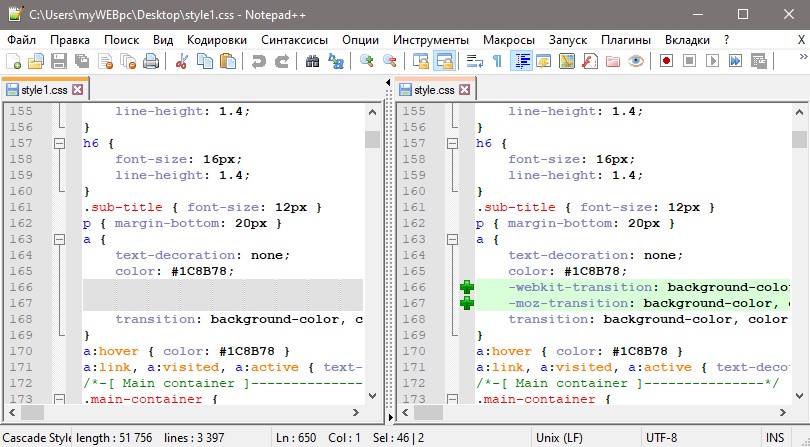The image size is (810, 447).
Task: Toggle synchronized vertical scrolling icon
Action: [421, 61]
